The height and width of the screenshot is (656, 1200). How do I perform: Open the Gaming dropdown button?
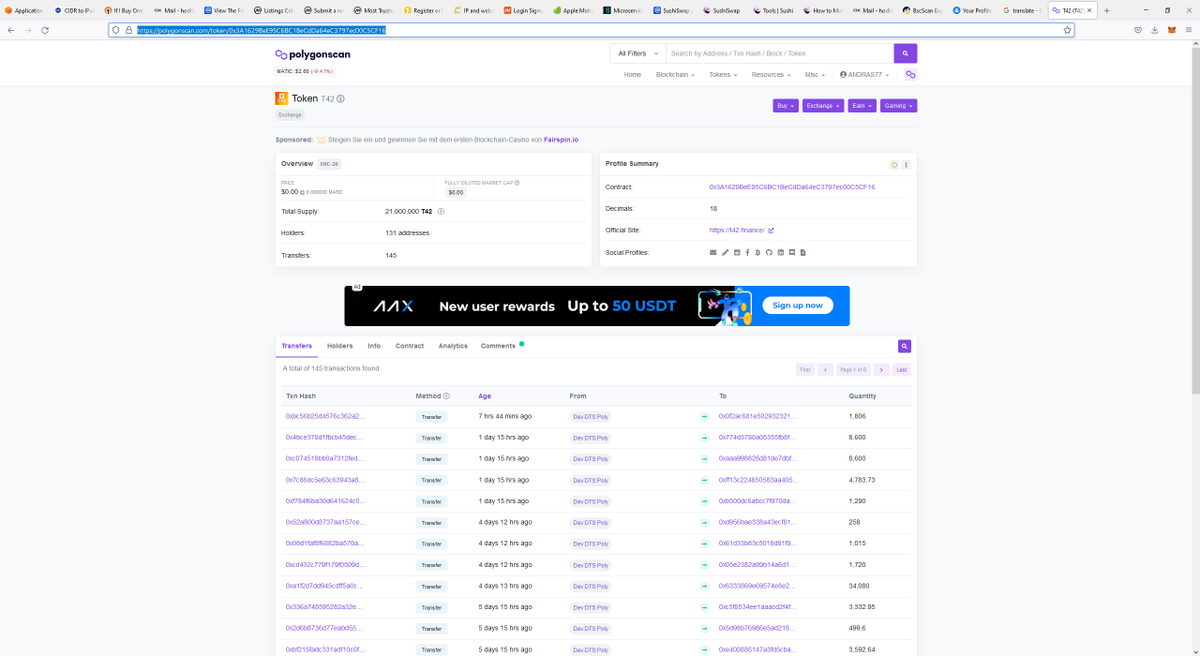898,105
